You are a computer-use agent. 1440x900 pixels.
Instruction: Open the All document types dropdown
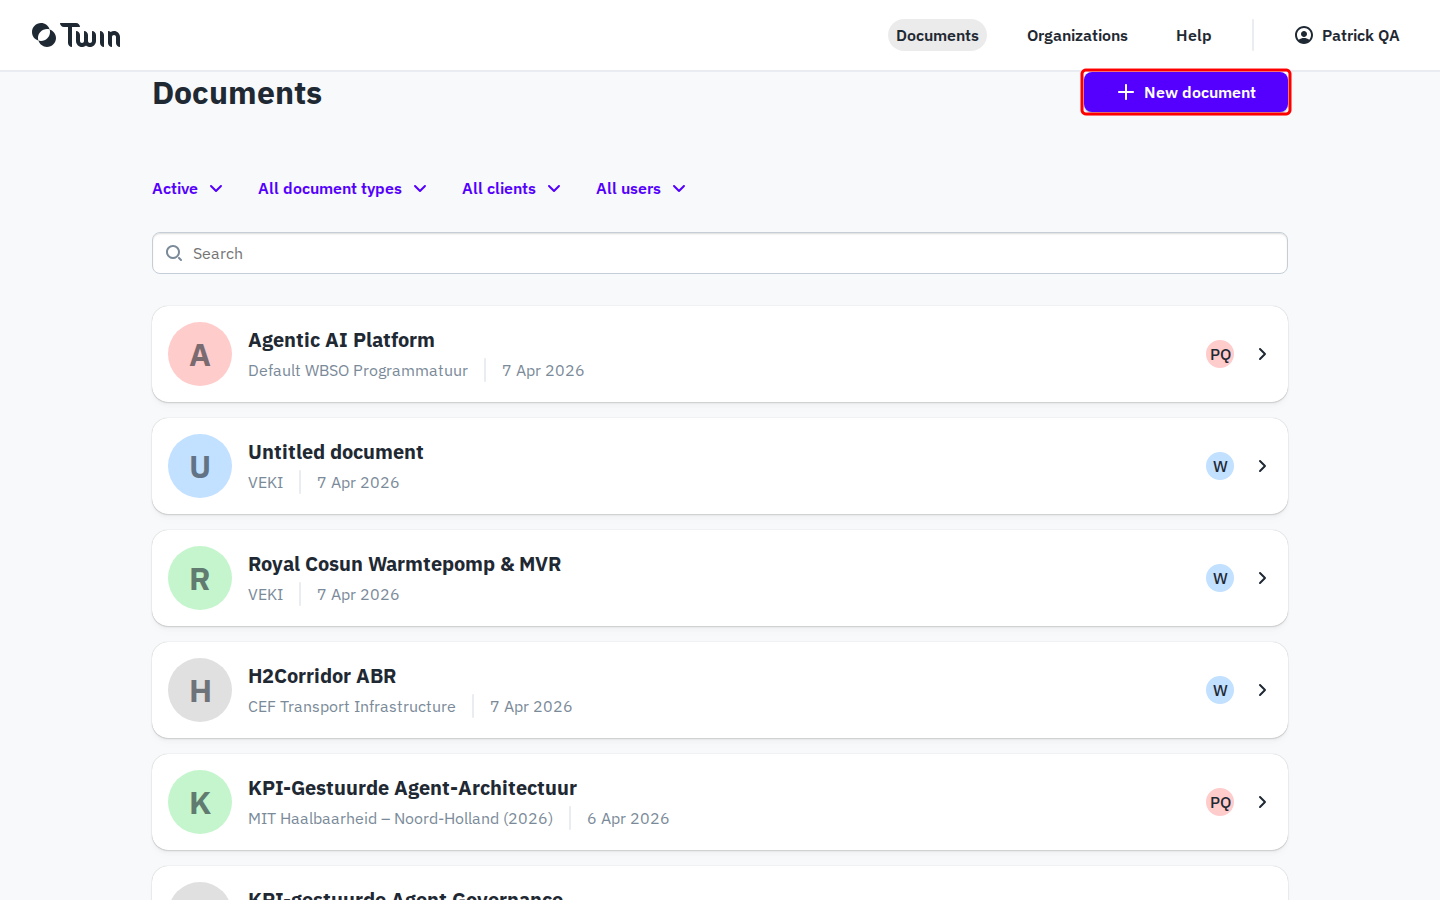coord(342,188)
